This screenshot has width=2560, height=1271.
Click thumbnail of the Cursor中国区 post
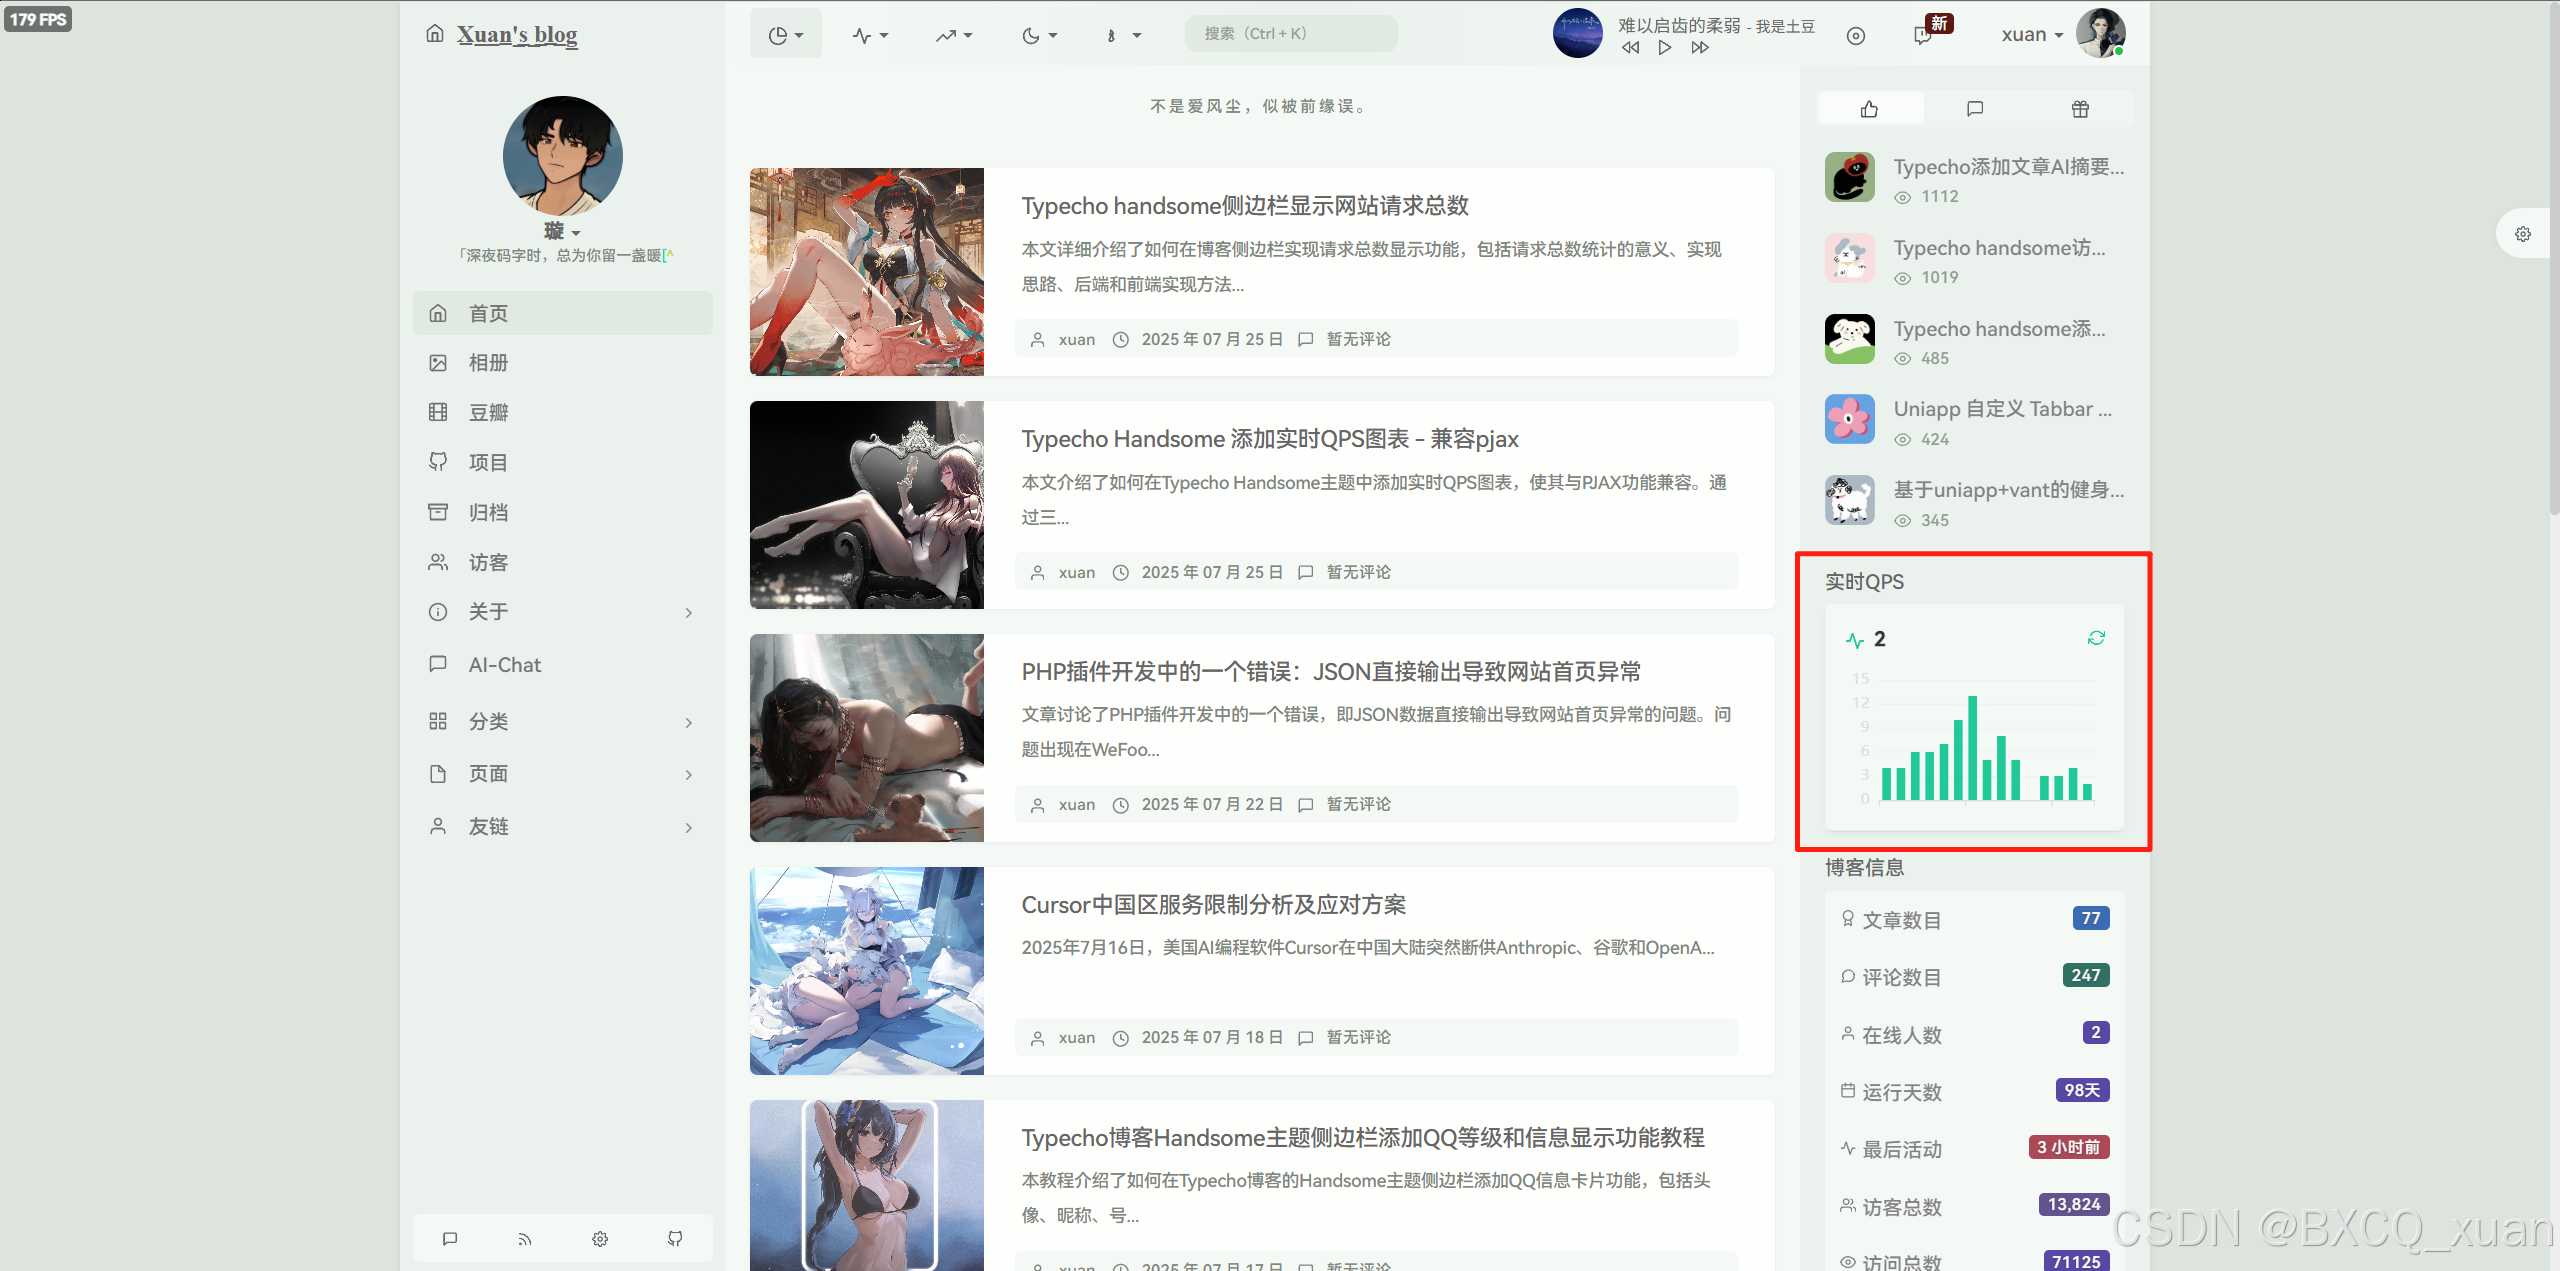coord(867,971)
